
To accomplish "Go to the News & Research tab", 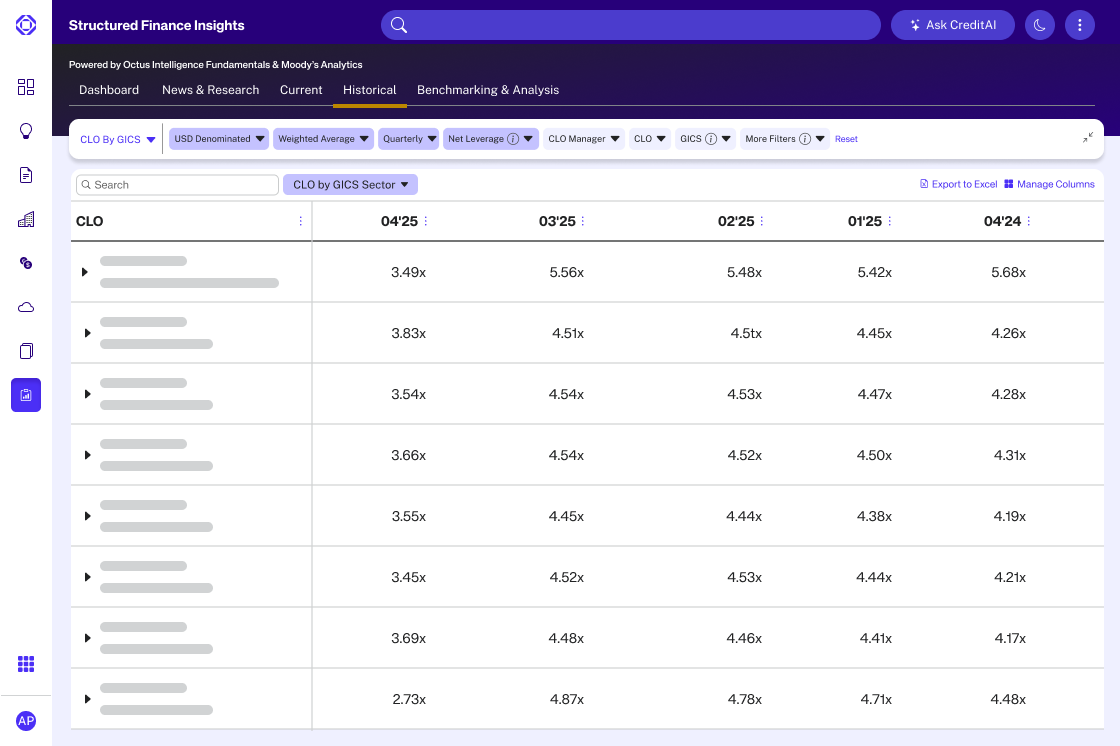I will 210,90.
